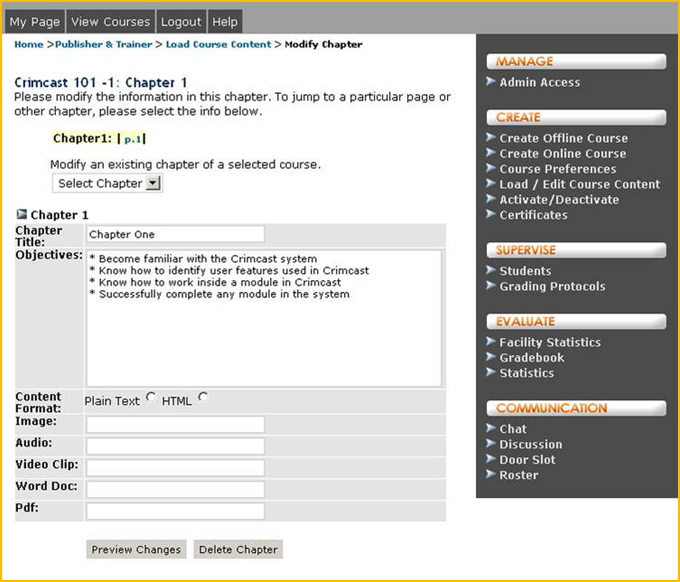
Task: Select the HTML content format option
Action: (x=203, y=398)
